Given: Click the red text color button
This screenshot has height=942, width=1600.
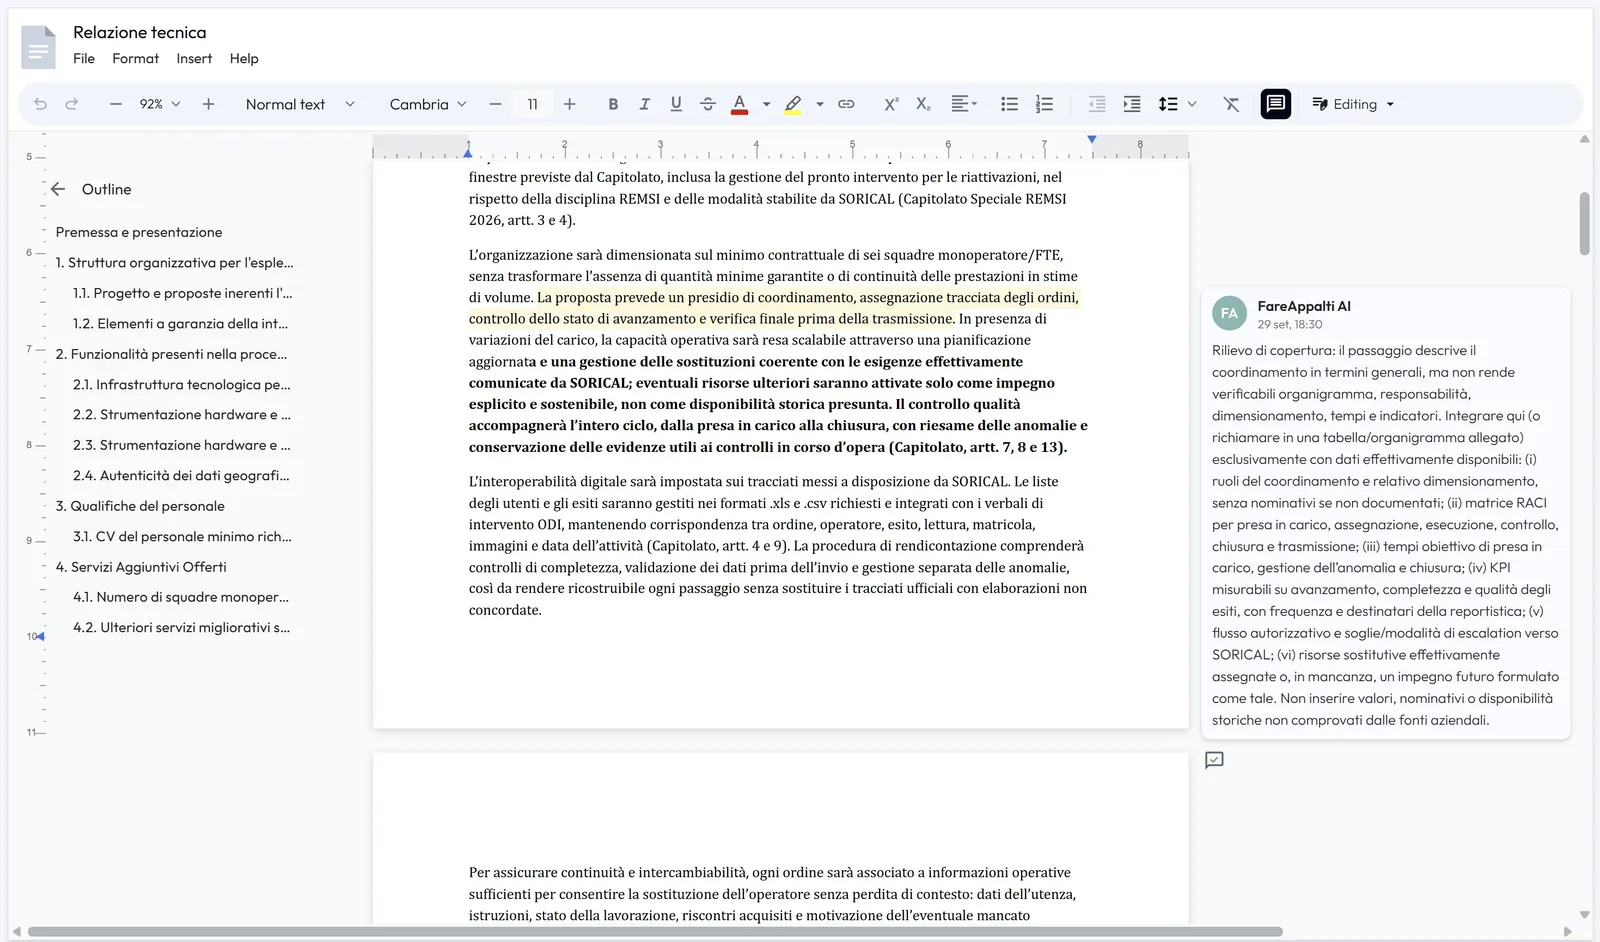Looking at the screenshot, I should (740, 104).
